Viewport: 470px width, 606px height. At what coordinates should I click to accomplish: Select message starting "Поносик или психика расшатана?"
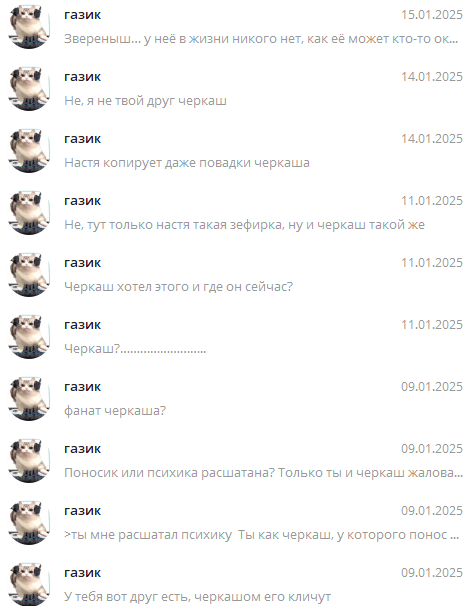click(235, 461)
